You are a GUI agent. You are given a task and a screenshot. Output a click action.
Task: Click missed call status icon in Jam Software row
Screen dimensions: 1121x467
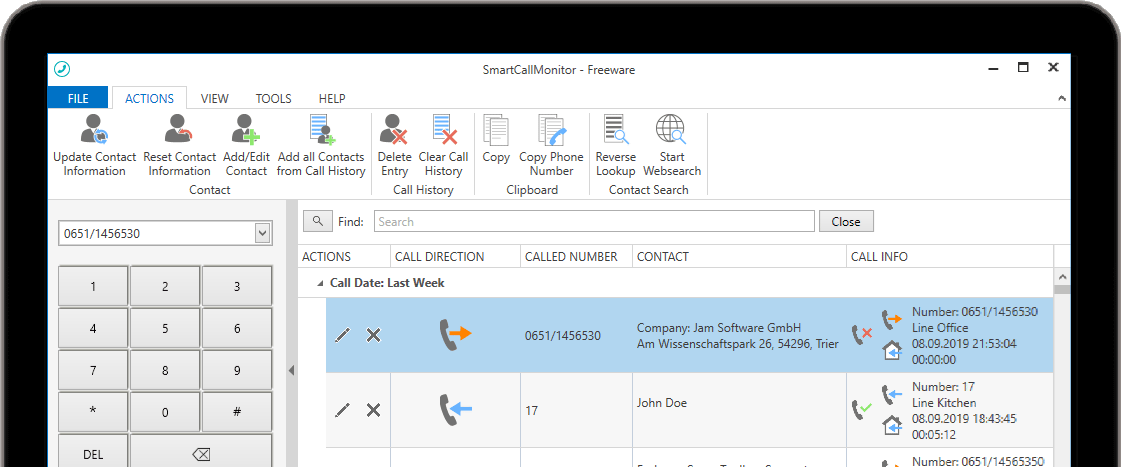862,334
